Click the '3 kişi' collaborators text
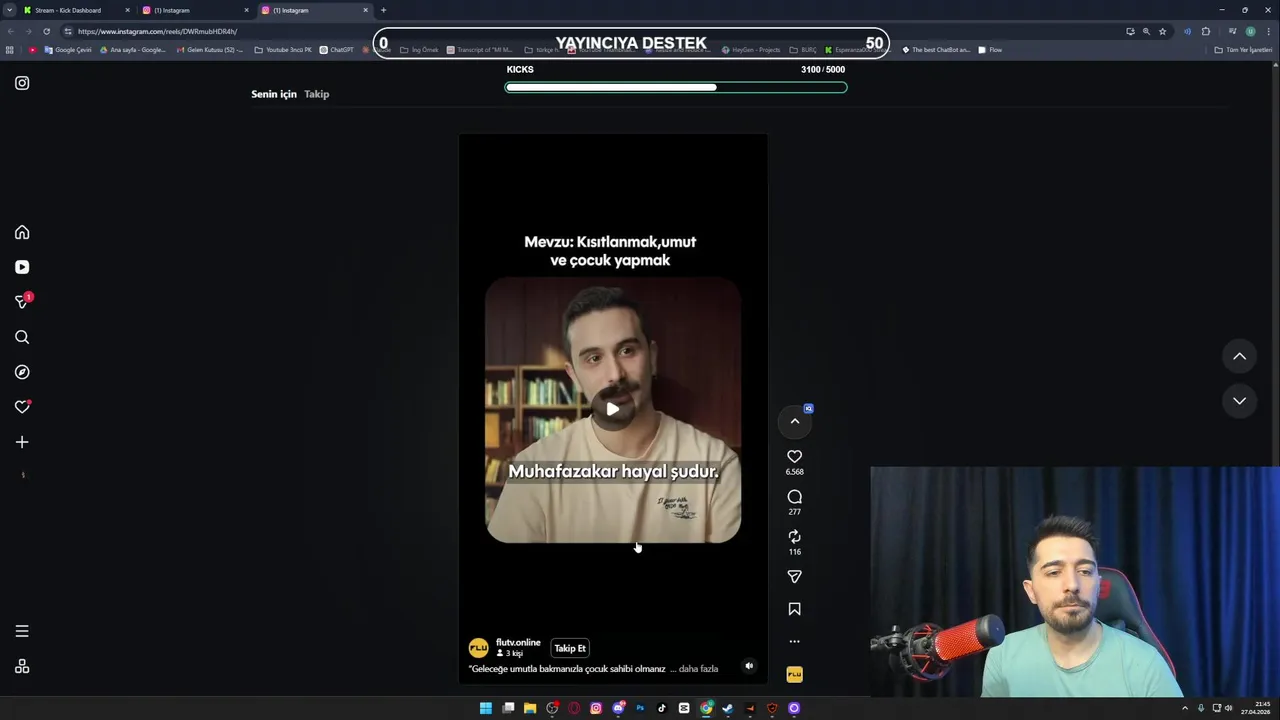Screen dimensions: 1280x720 [510, 654]
